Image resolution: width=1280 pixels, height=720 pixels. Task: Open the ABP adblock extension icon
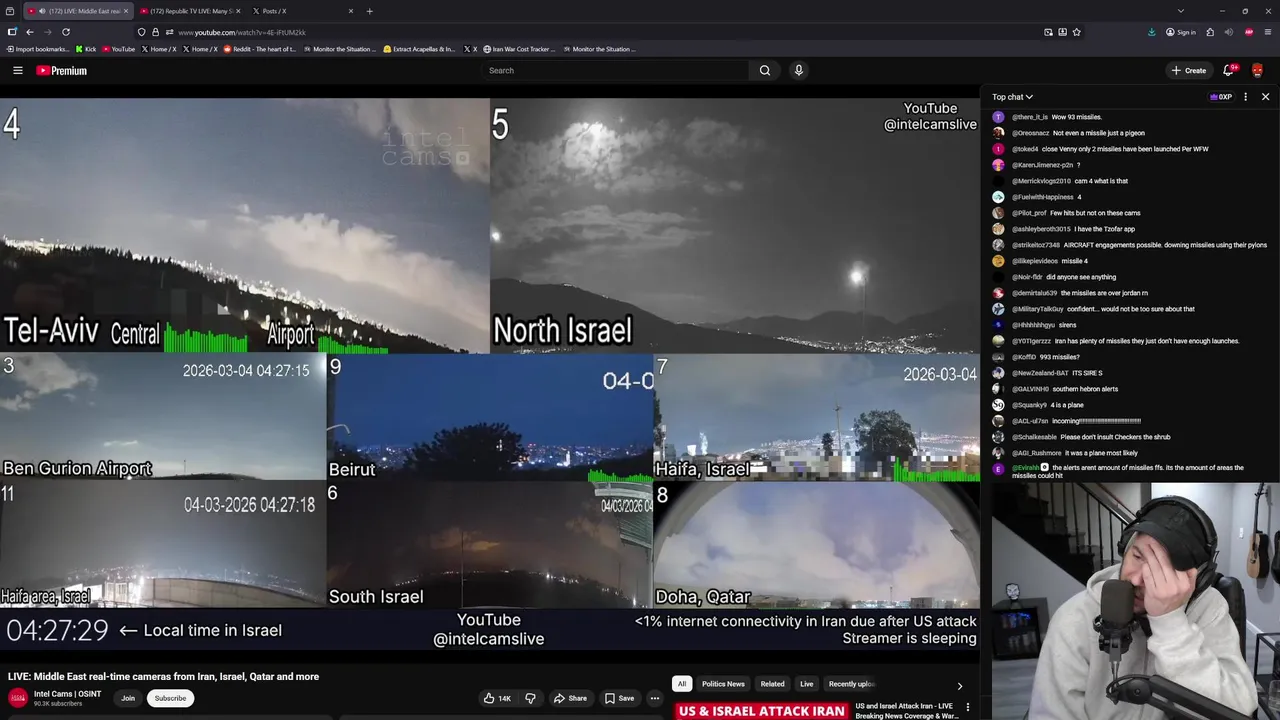pyautogui.click(x=1249, y=32)
